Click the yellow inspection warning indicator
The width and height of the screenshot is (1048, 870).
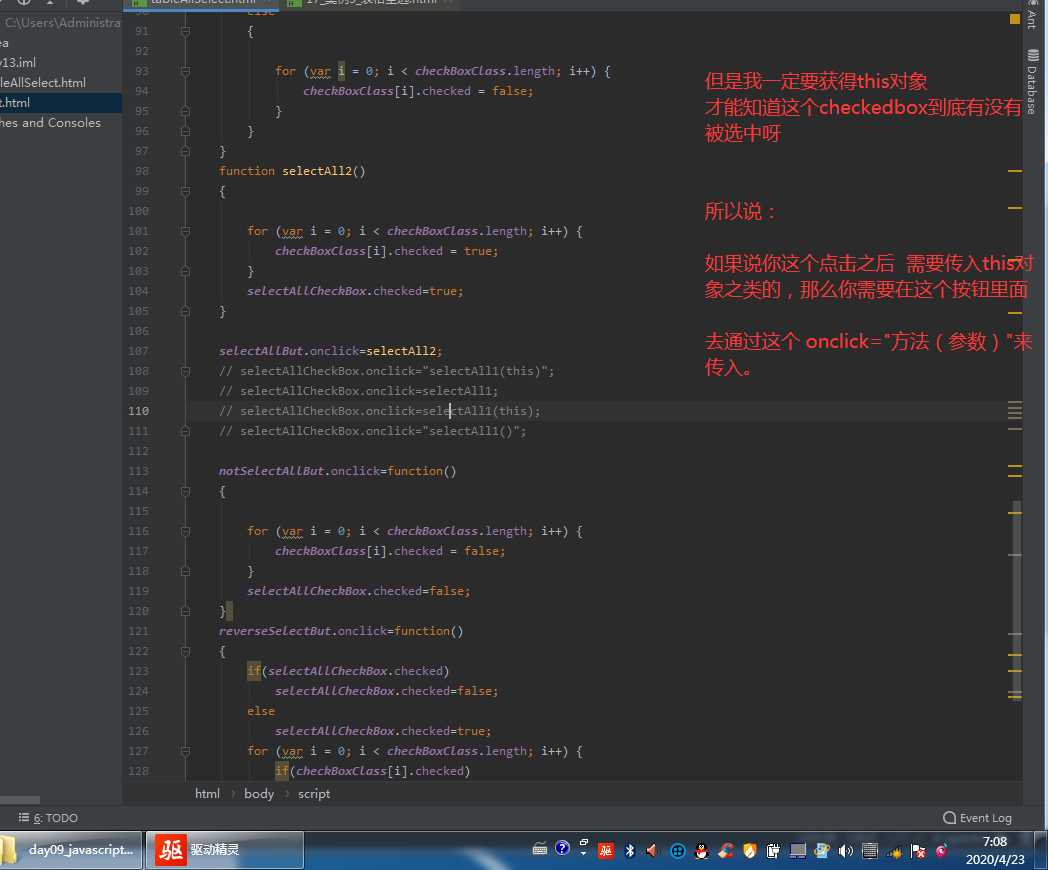[1015, 19]
